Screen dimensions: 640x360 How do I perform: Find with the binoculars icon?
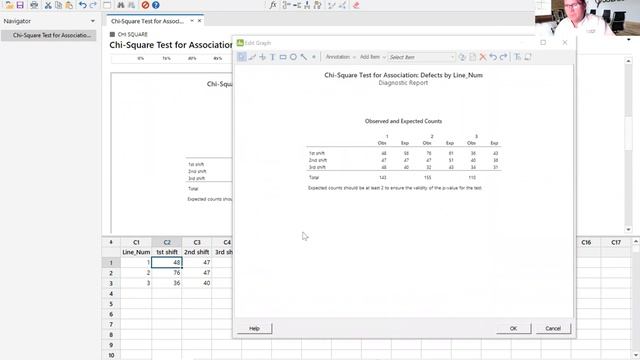(x=120, y=5)
